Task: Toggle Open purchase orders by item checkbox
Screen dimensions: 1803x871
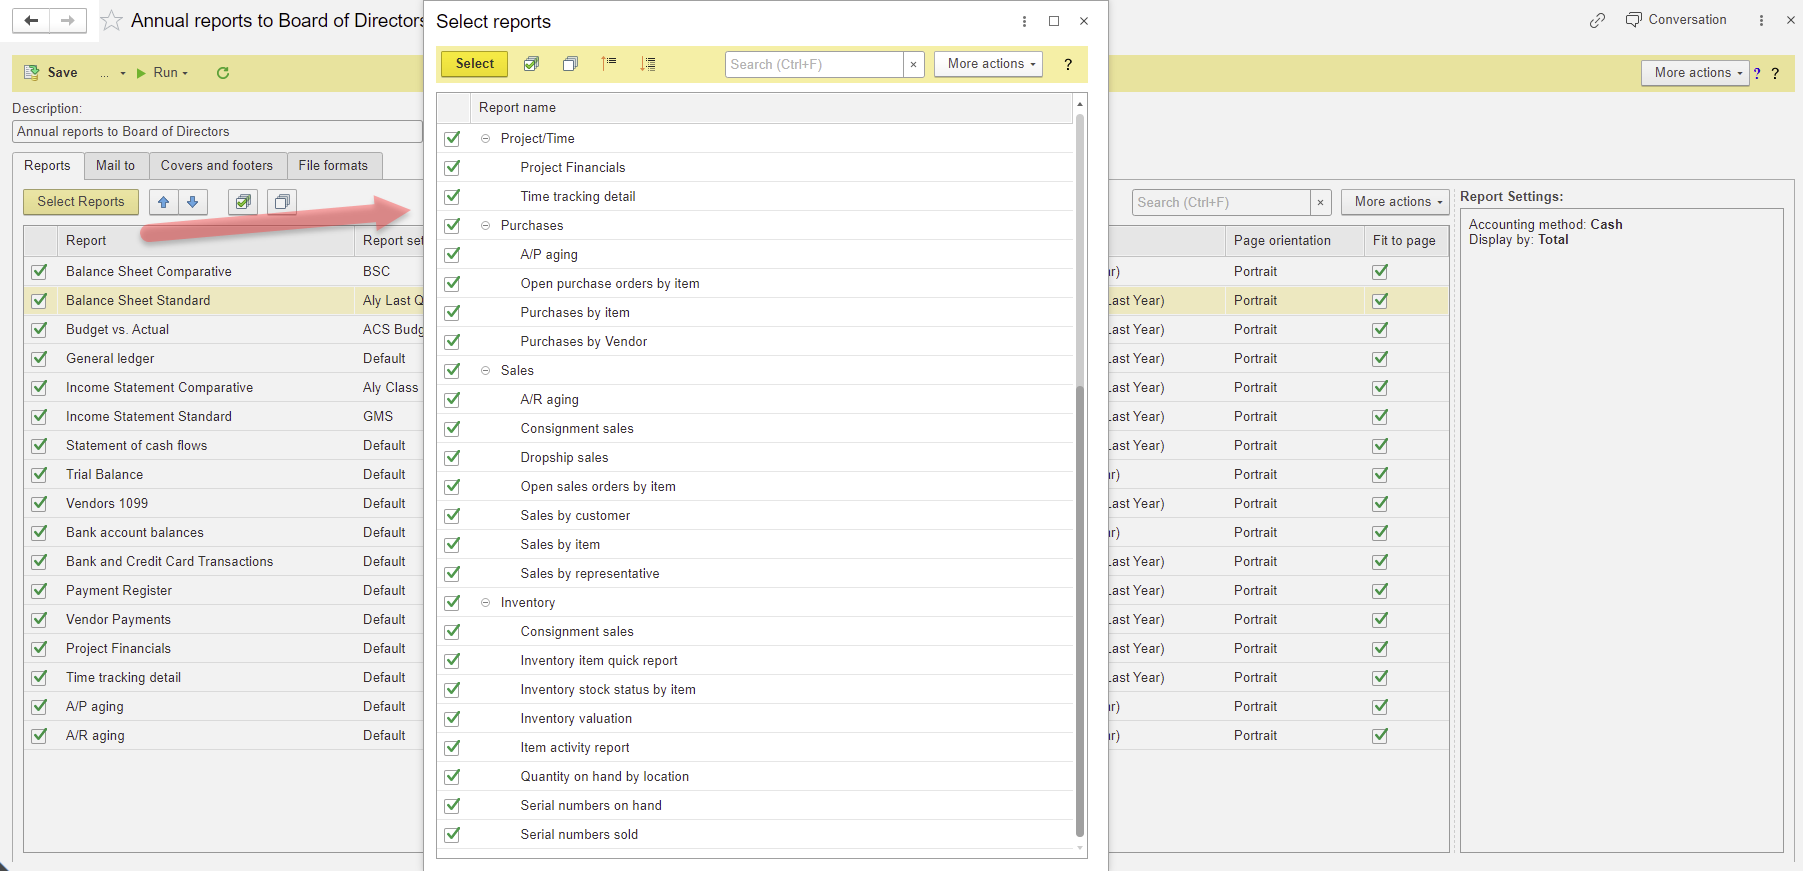Action: [x=452, y=283]
